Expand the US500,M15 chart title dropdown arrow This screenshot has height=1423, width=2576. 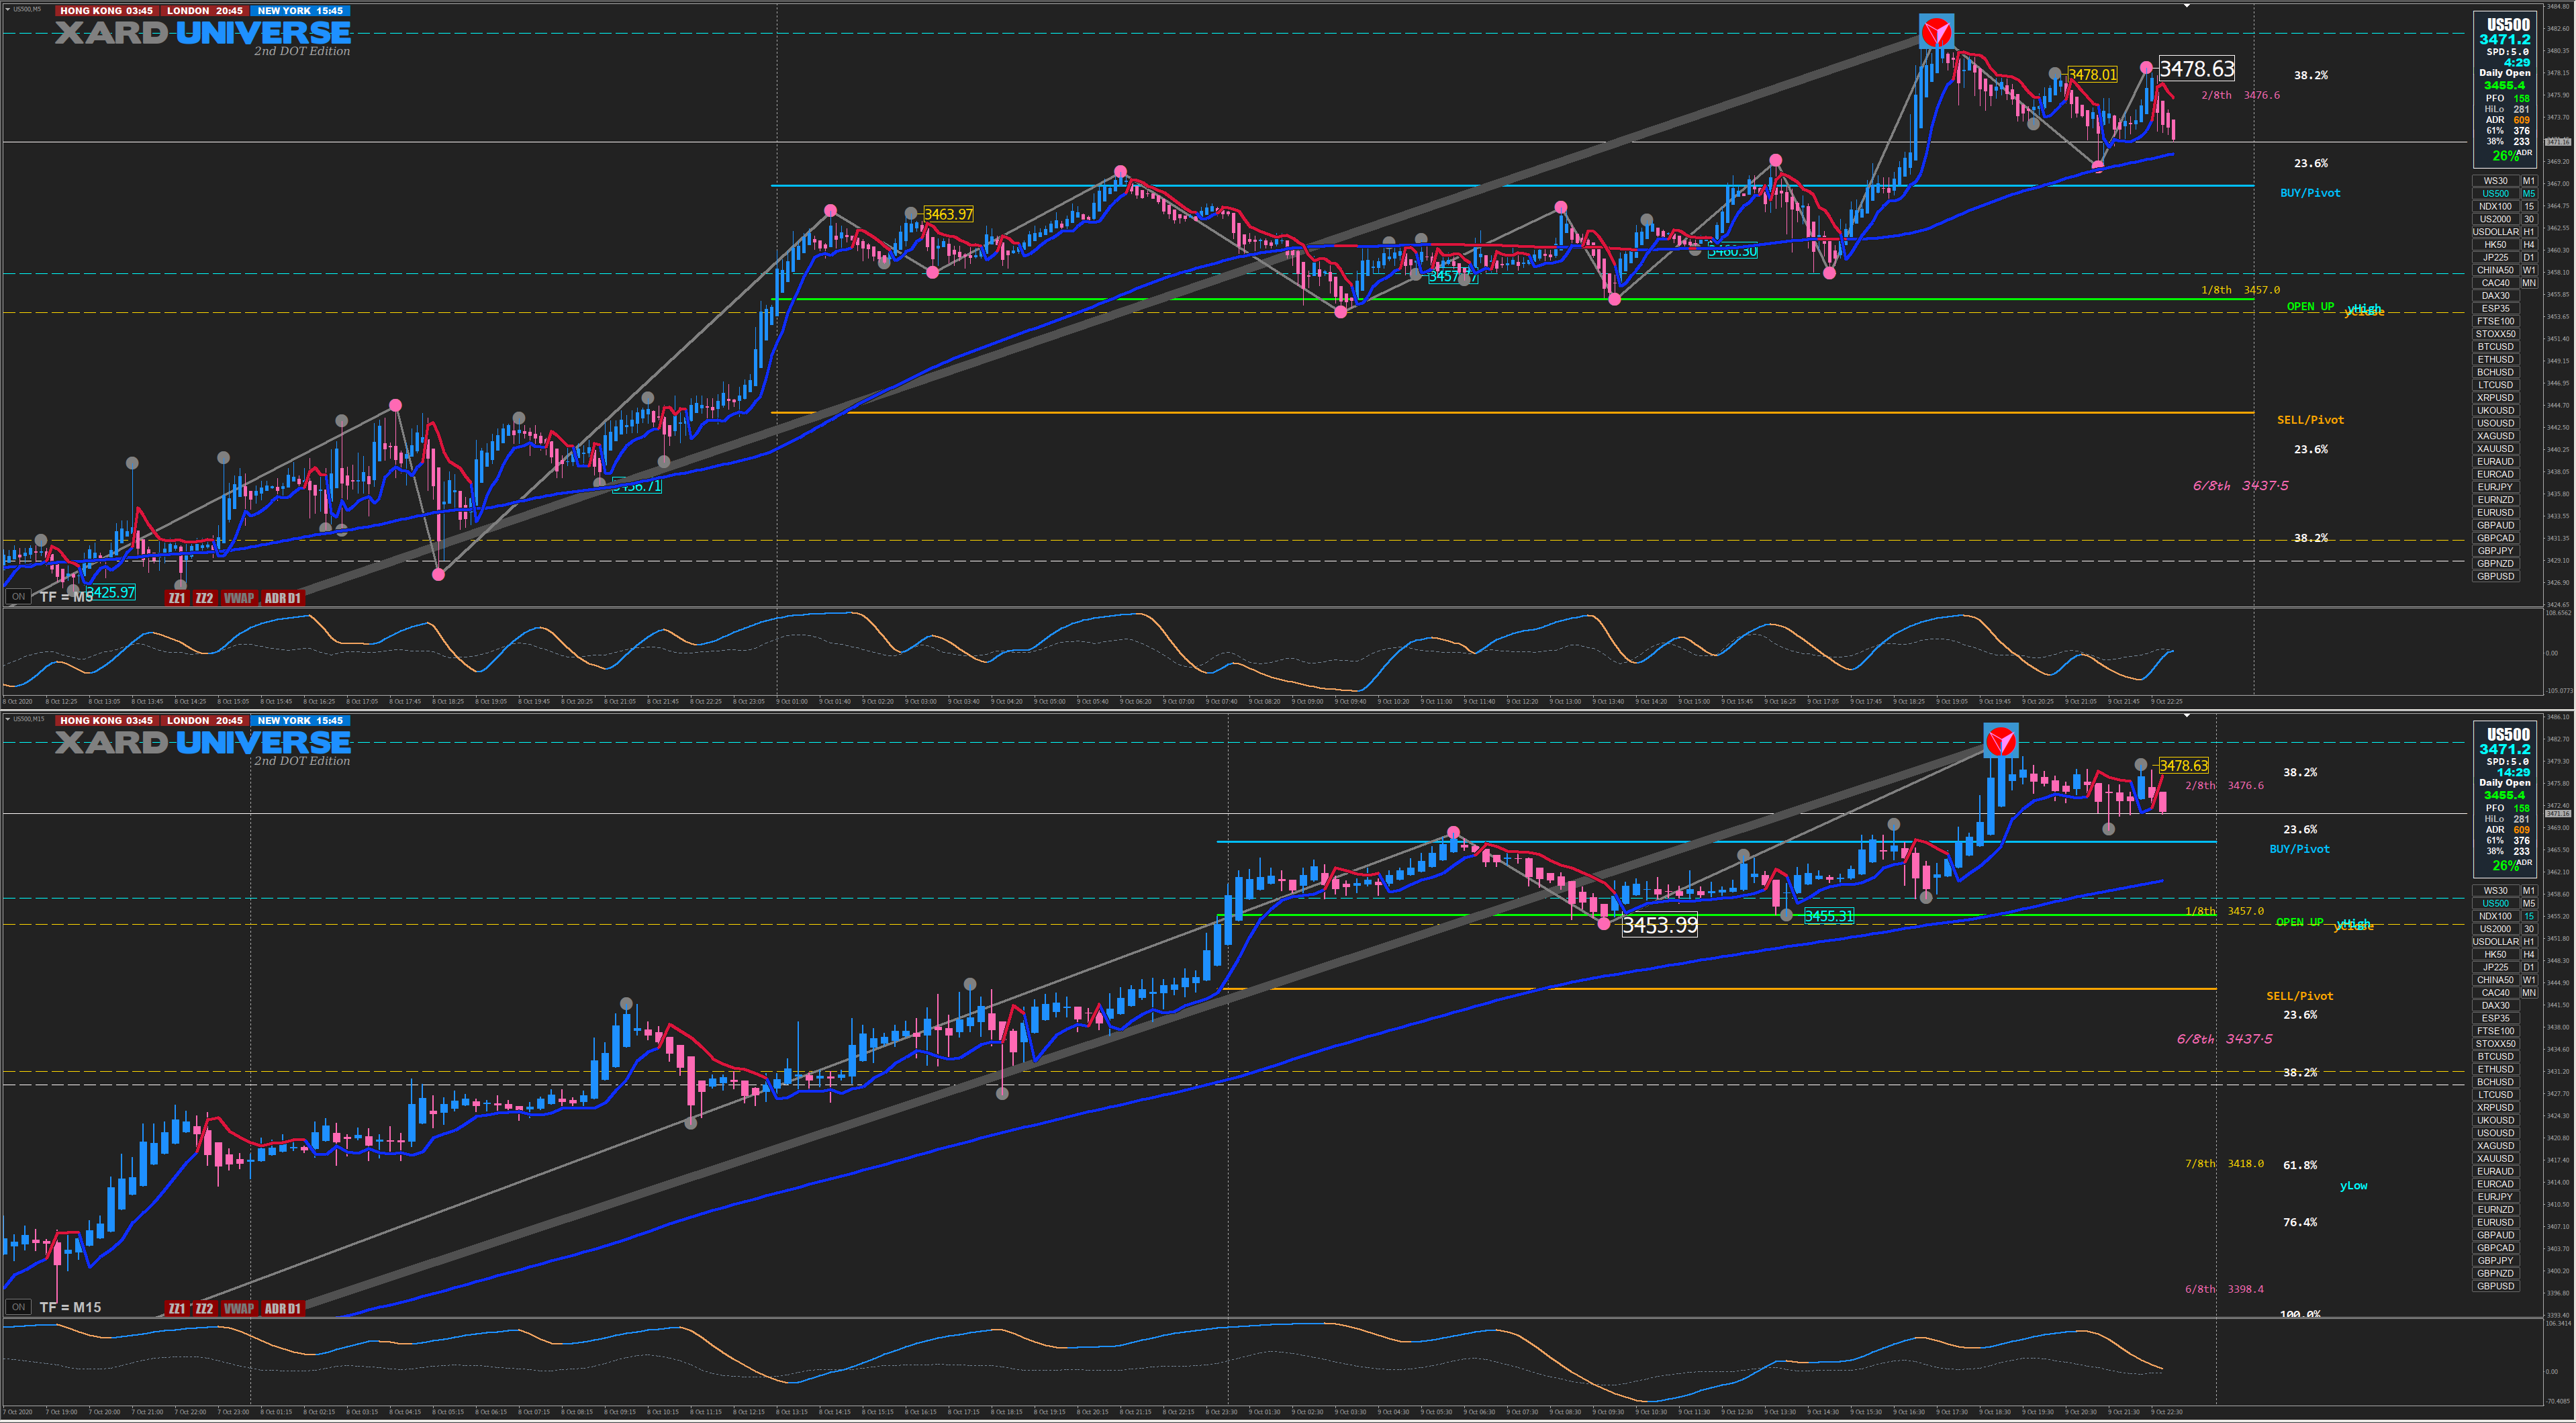[8, 719]
